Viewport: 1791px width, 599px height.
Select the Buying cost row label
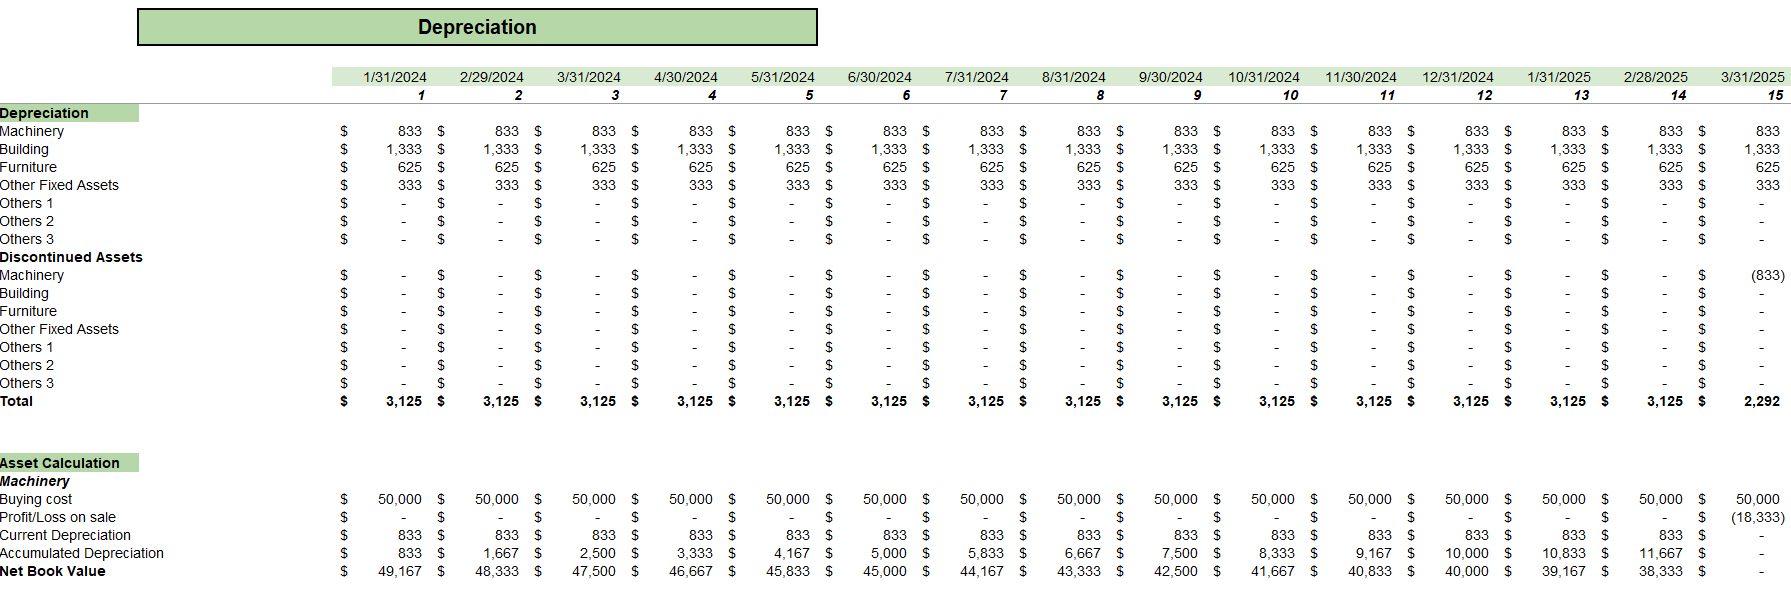pyautogui.click(x=36, y=499)
